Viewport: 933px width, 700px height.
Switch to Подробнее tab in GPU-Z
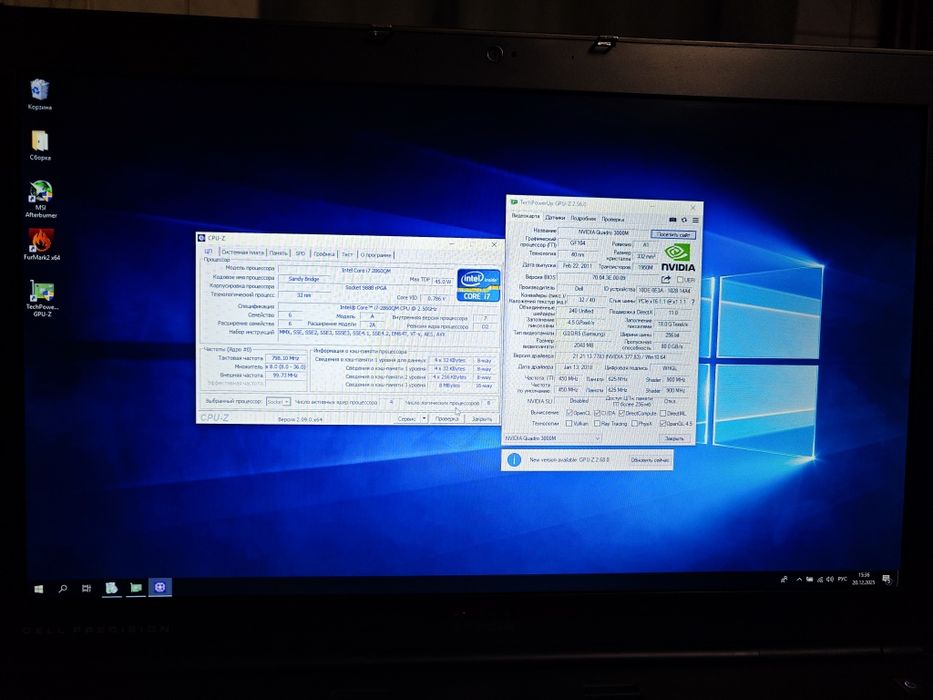pyautogui.click(x=583, y=218)
